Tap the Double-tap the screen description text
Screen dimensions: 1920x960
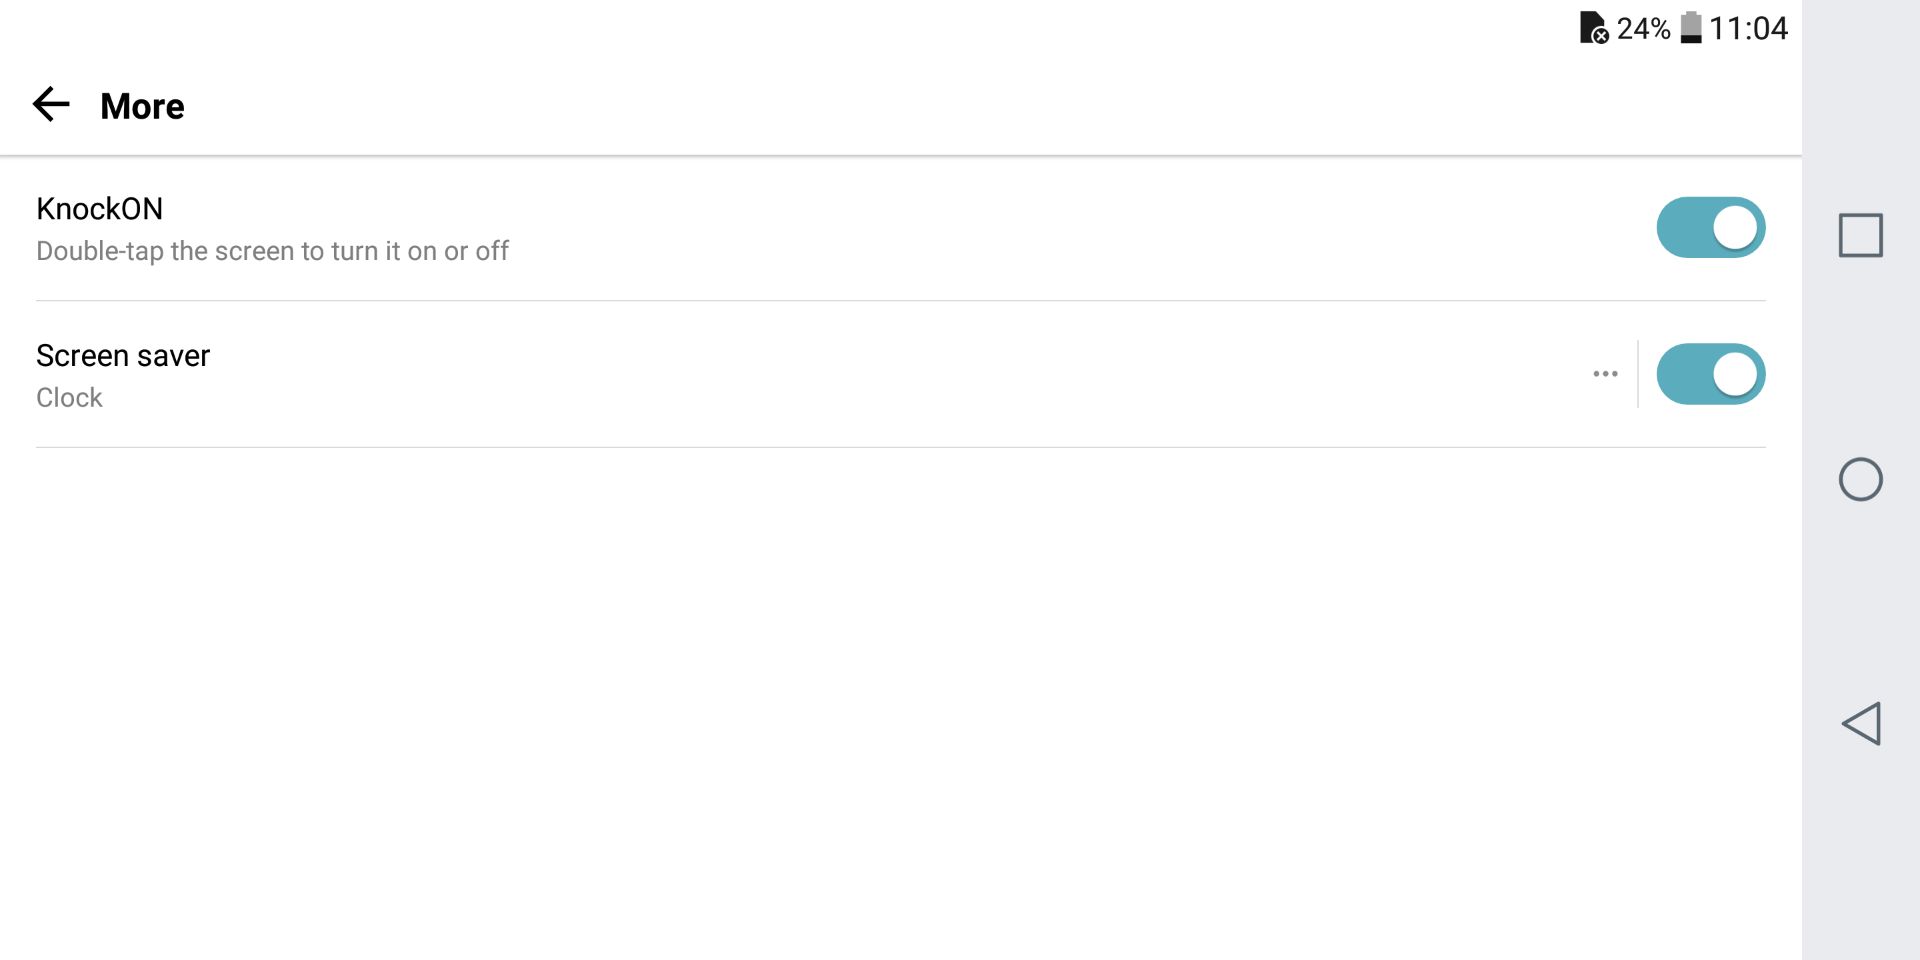click(x=272, y=251)
